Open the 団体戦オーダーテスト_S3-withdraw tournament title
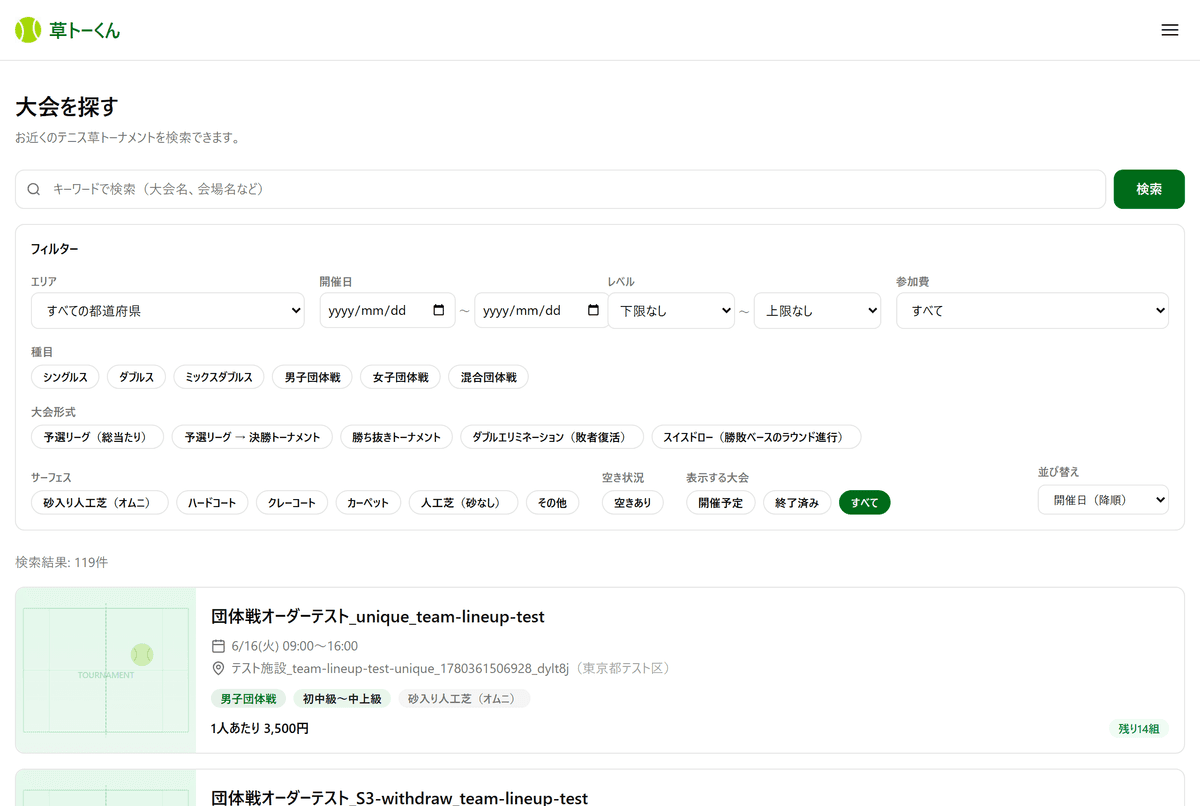 [x=399, y=798]
